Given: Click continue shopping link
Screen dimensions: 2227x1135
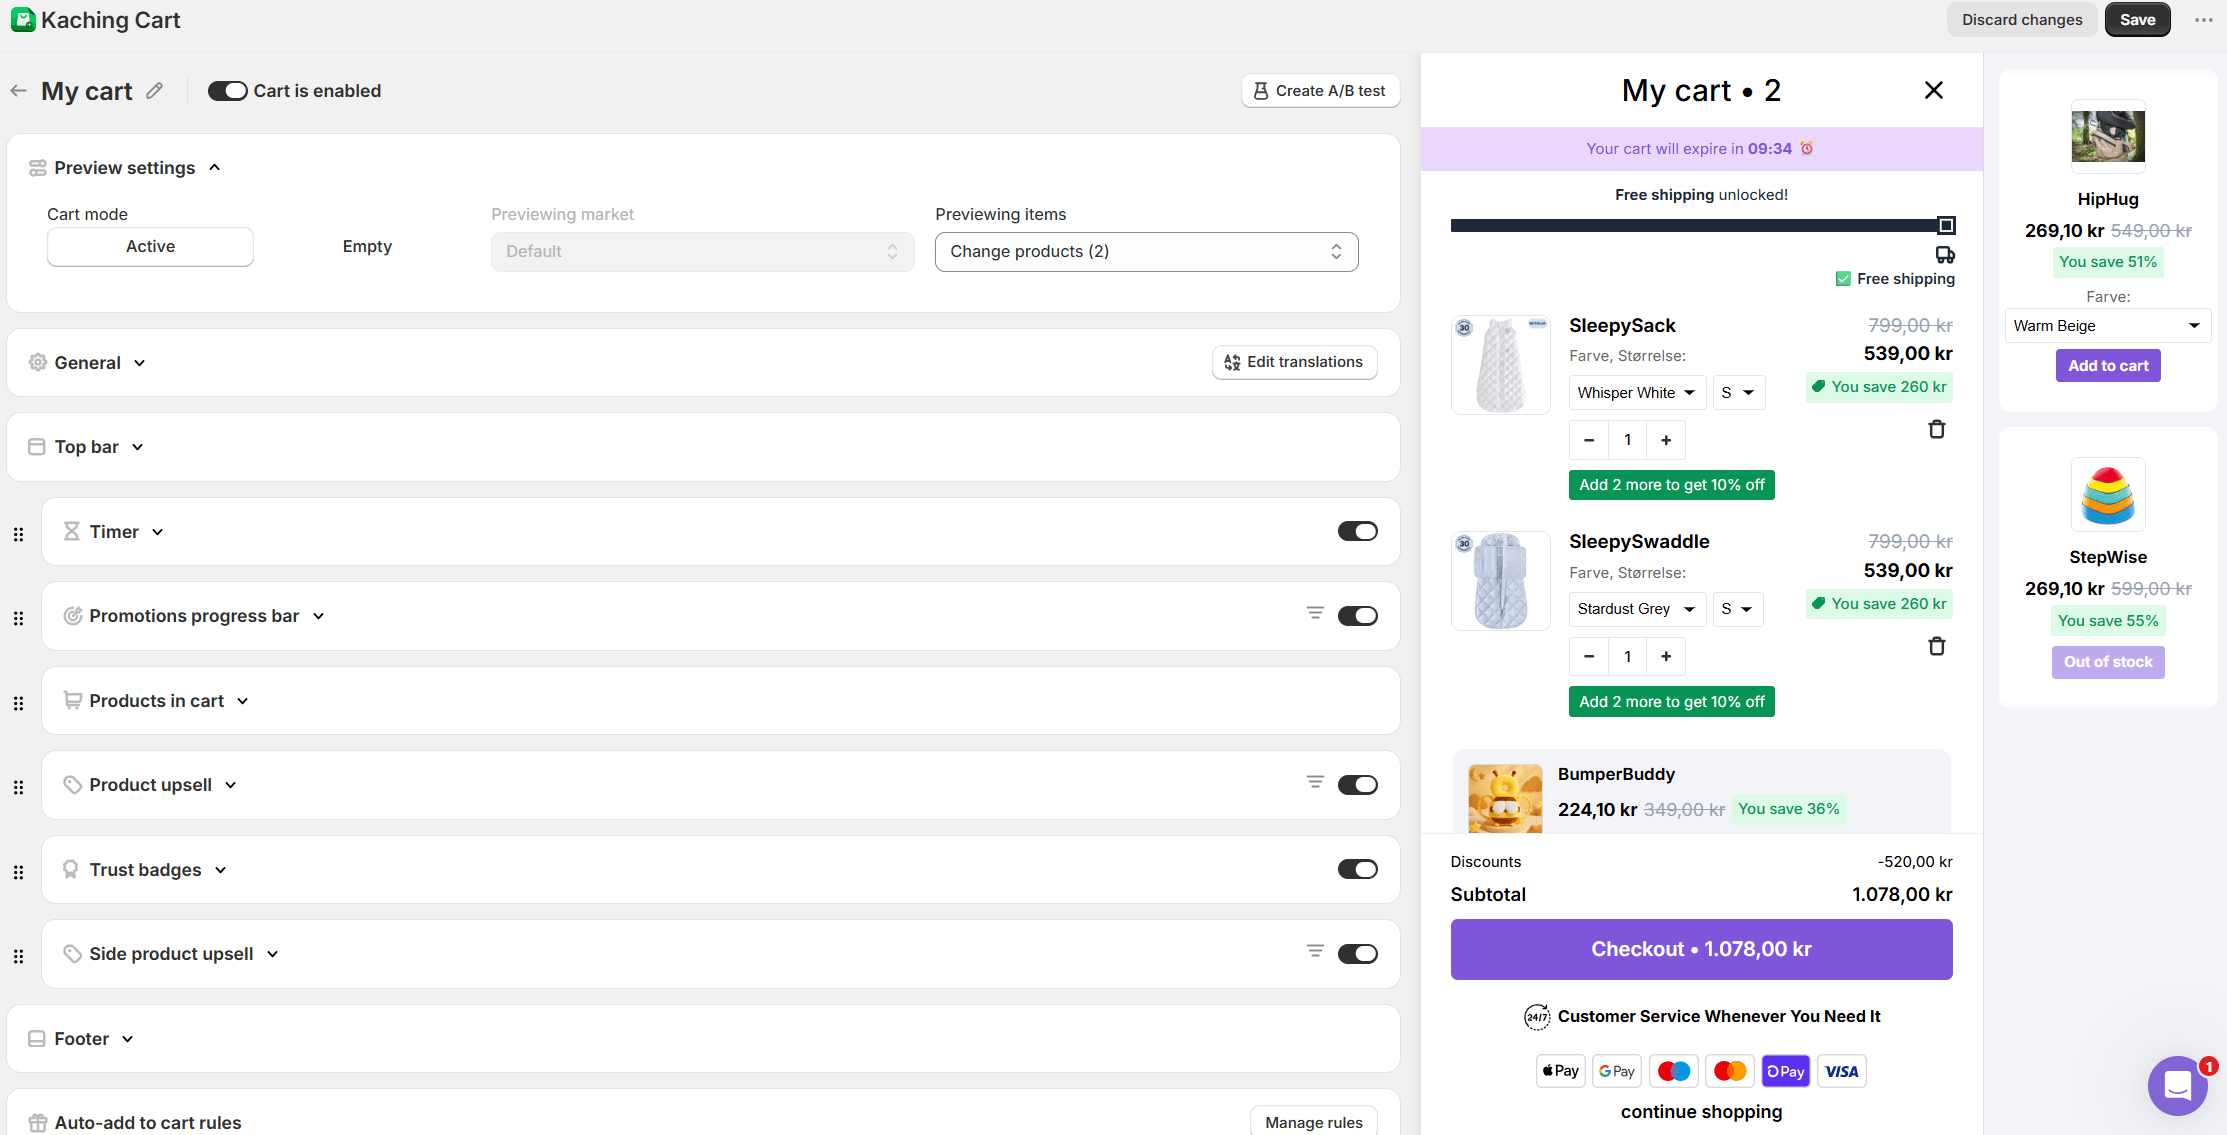Looking at the screenshot, I should coord(1701,1112).
